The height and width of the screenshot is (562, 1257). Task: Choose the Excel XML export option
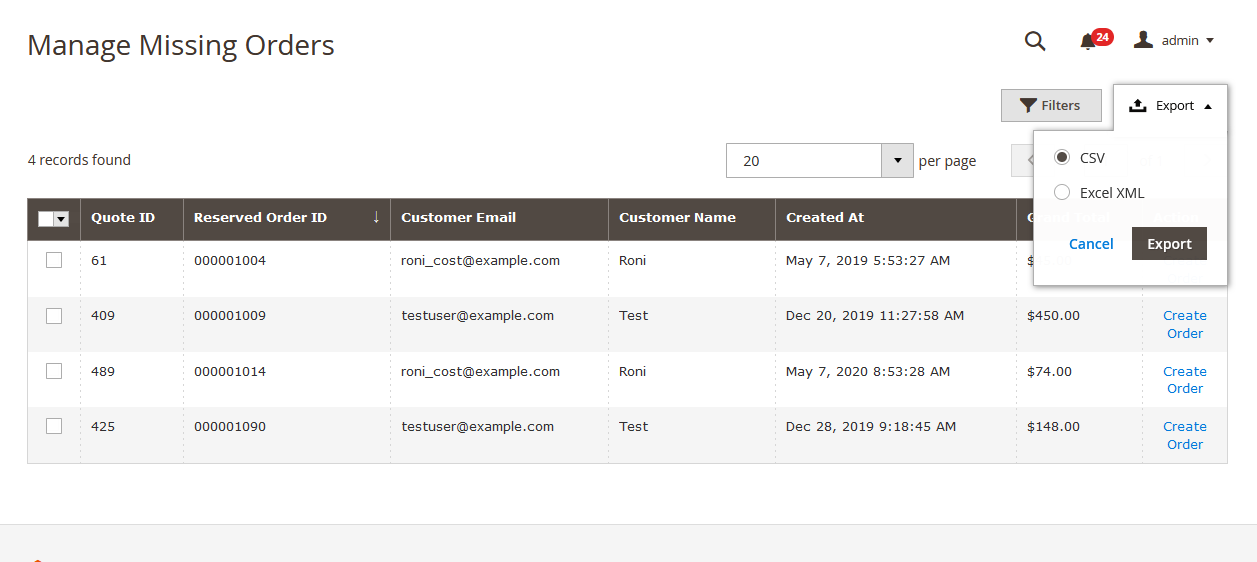1062,193
